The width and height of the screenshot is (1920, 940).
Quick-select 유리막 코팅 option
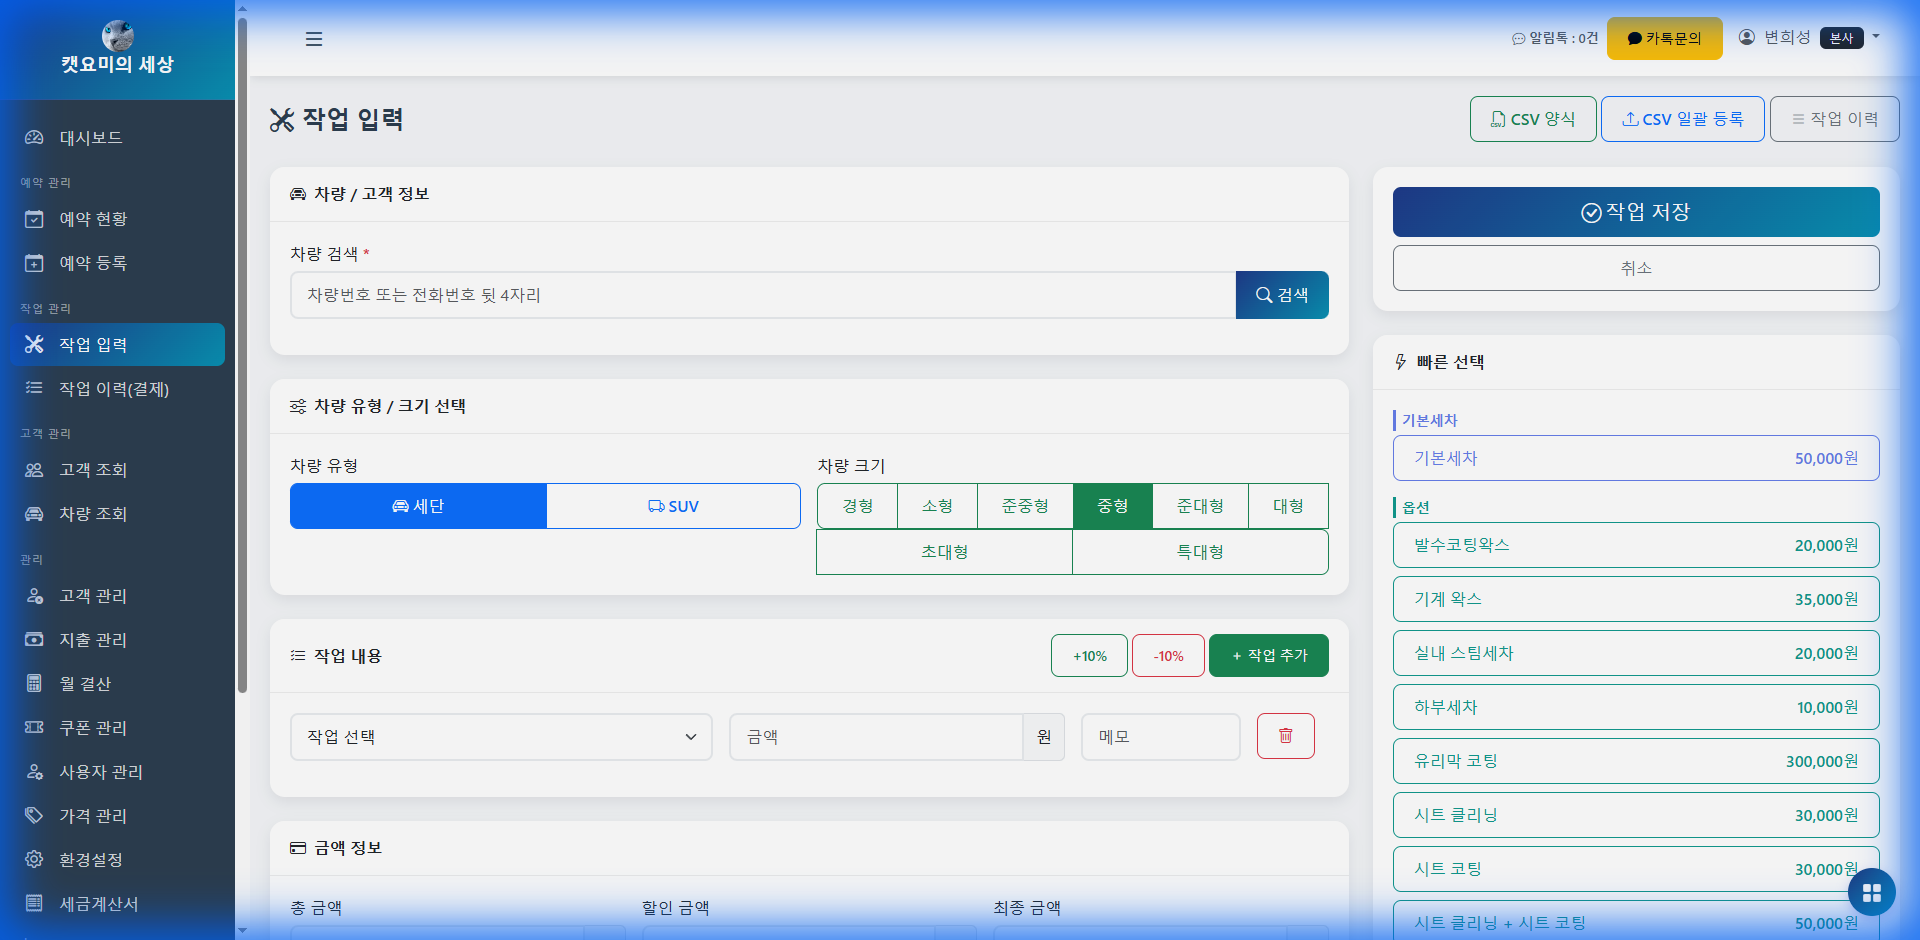click(1636, 761)
